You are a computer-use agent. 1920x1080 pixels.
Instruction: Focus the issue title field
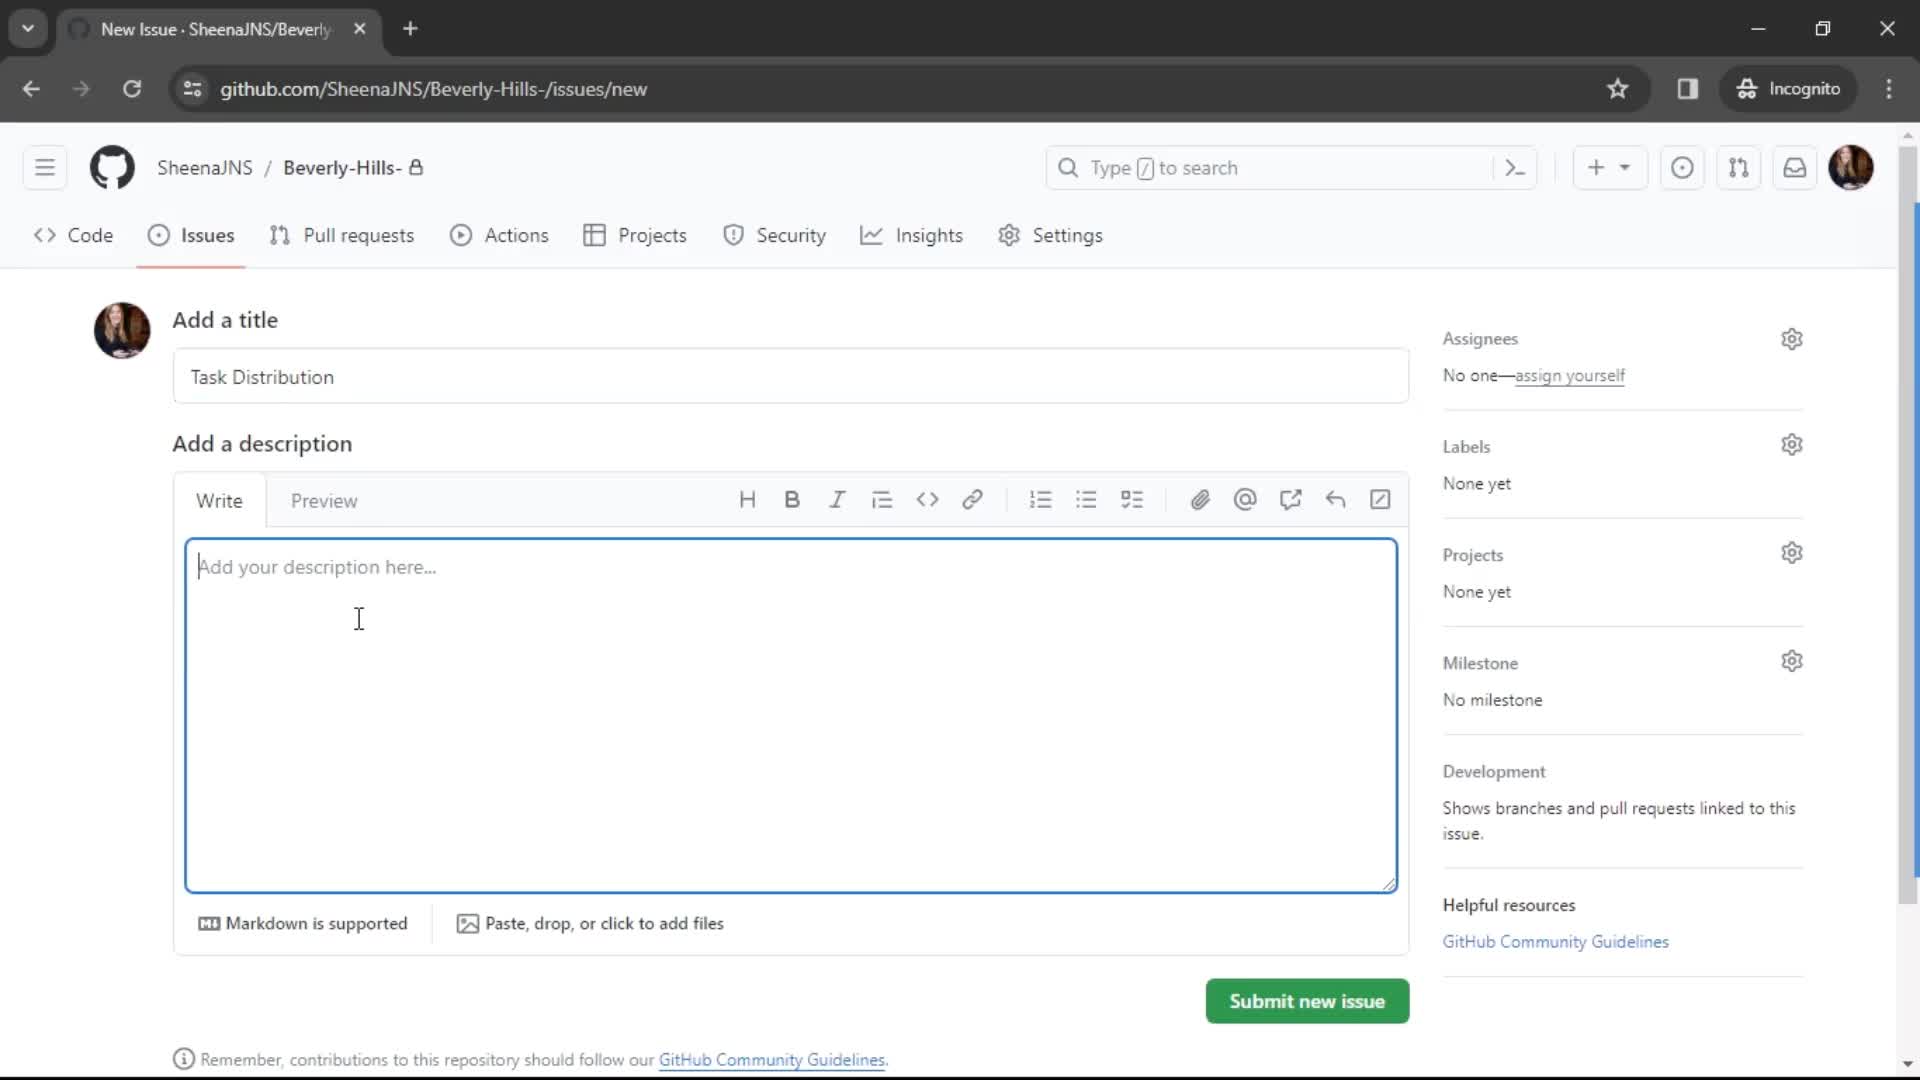(x=791, y=377)
